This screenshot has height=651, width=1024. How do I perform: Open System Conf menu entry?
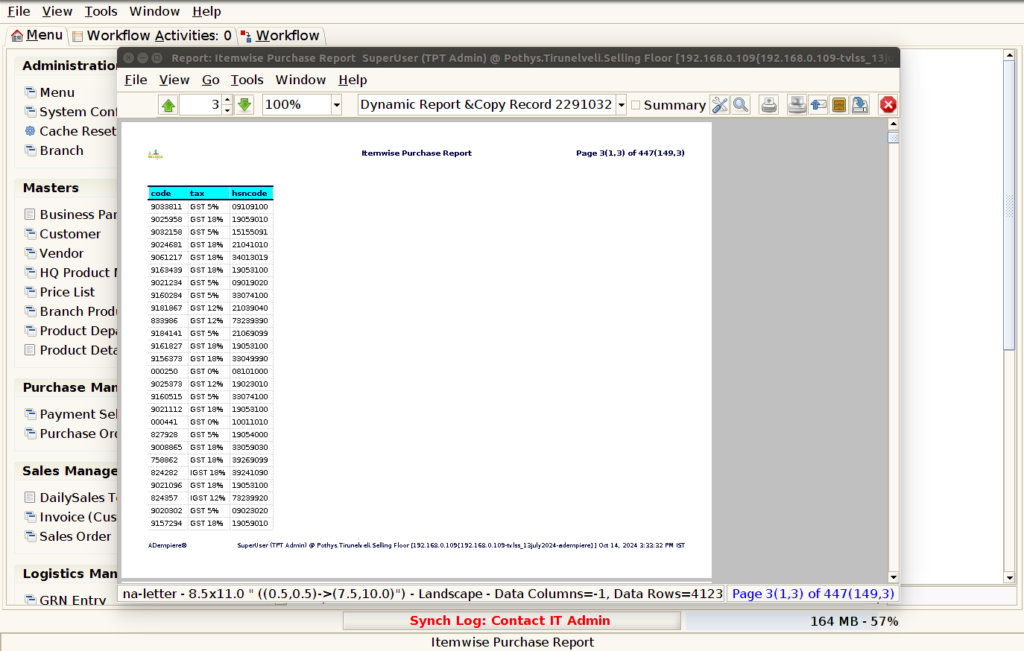click(x=78, y=112)
